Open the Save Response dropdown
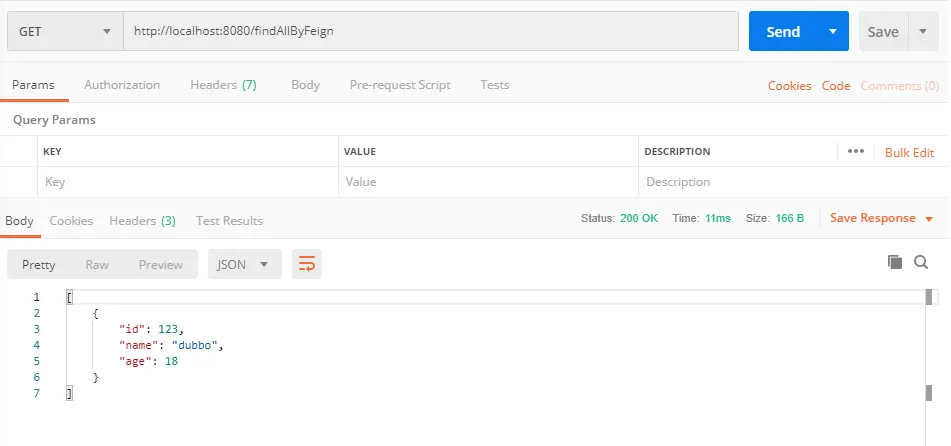Image resolution: width=951 pixels, height=446 pixels. [x=881, y=218]
